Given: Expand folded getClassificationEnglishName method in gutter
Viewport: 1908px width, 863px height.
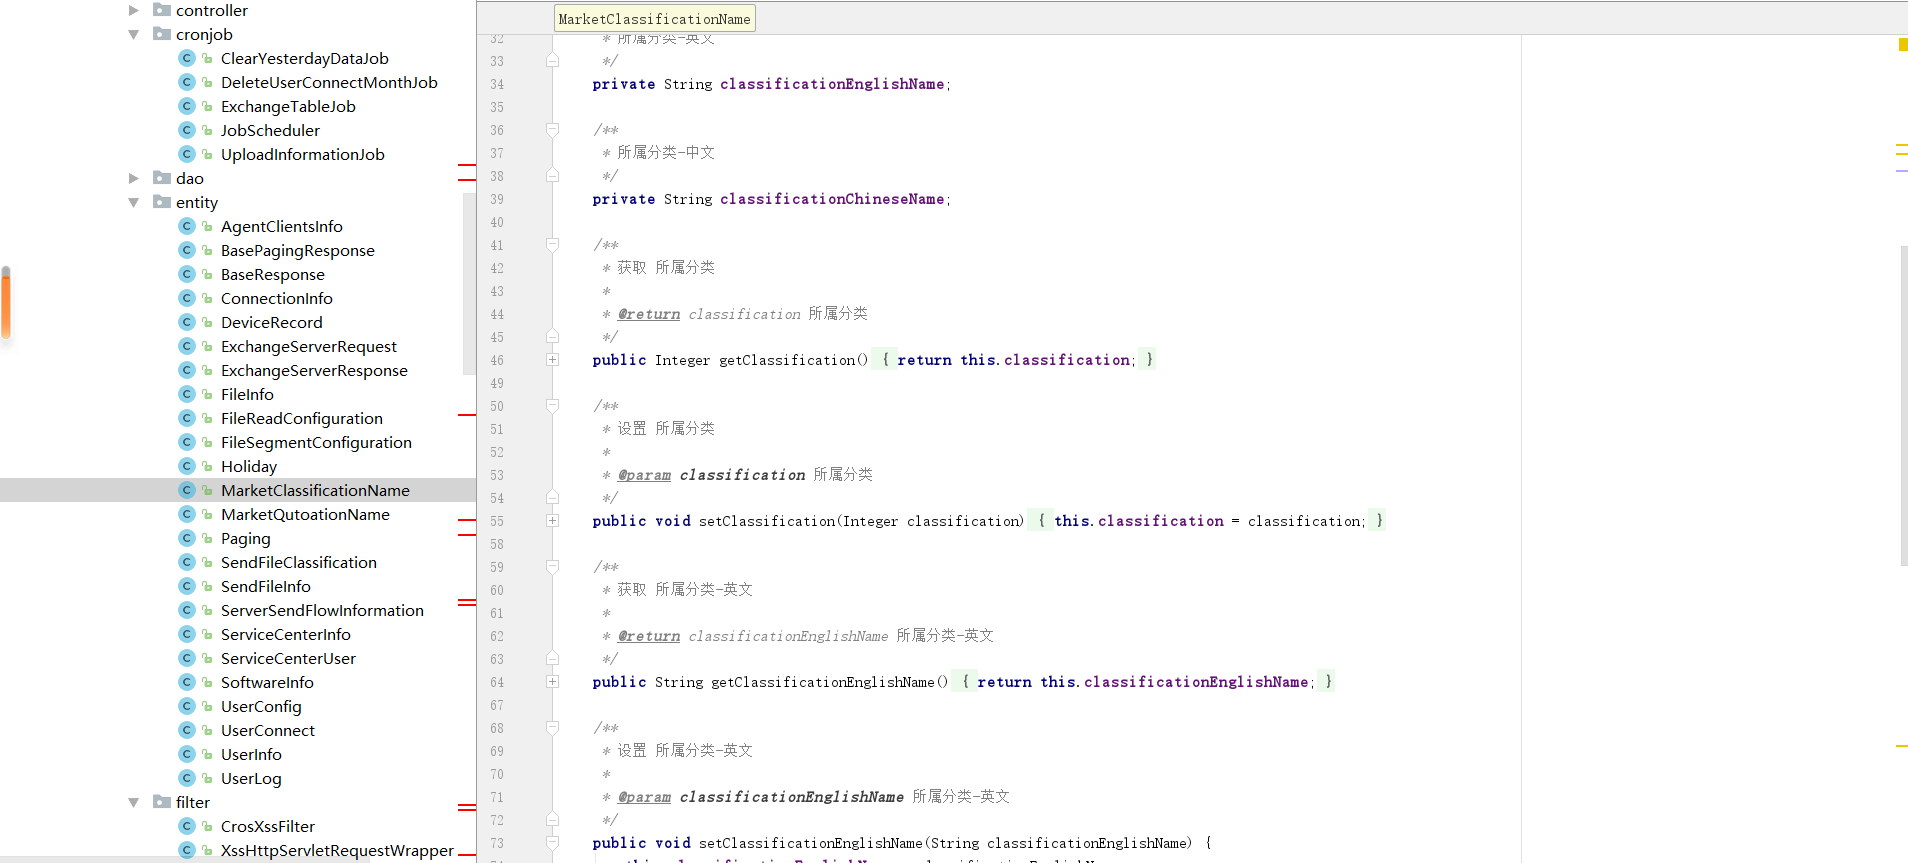Looking at the screenshot, I should 552,681.
